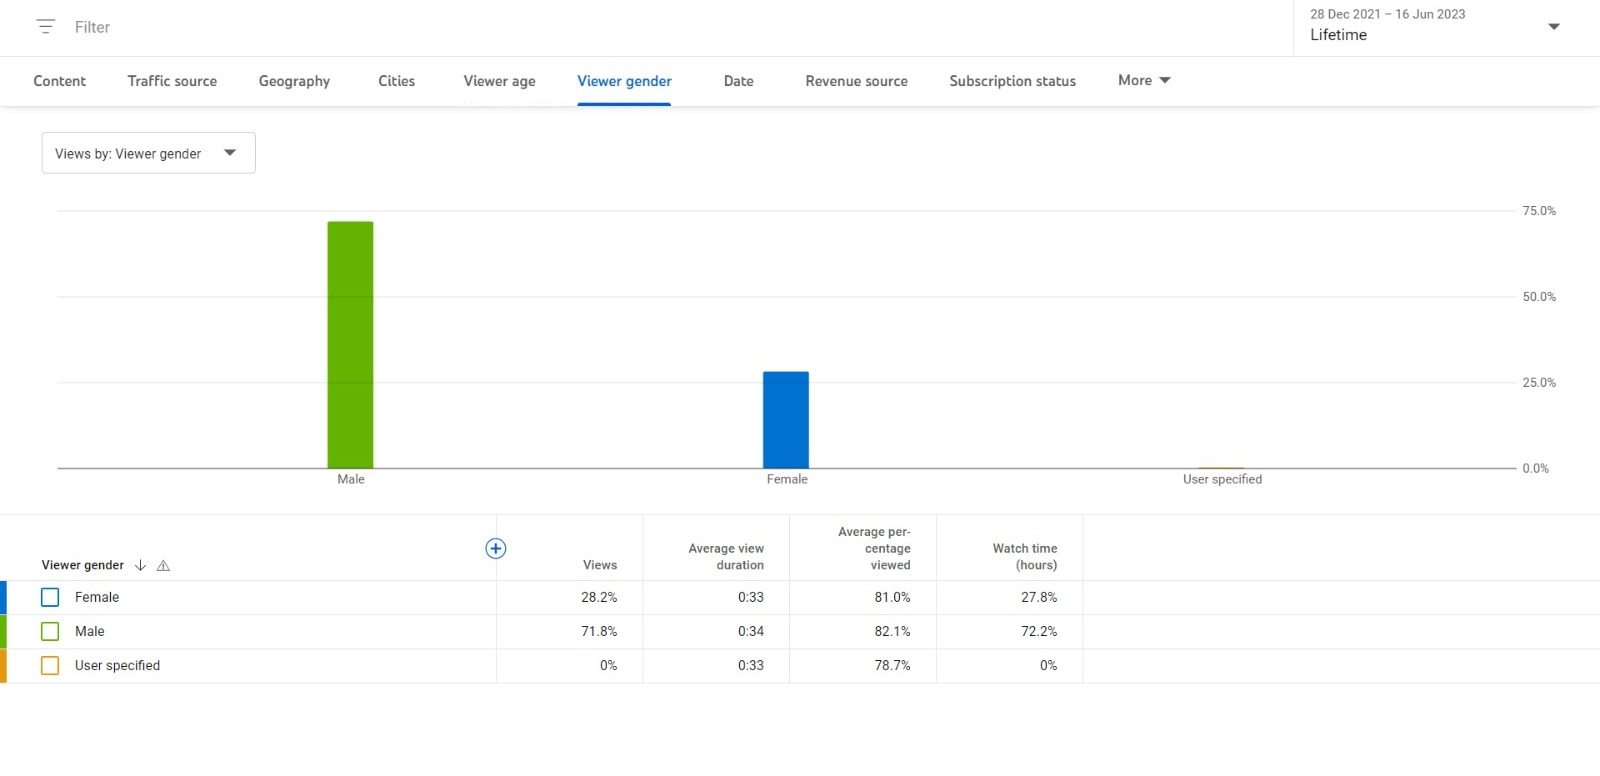This screenshot has width=1600, height=776.
Task: Tick the Male checkbox
Action: click(50, 631)
